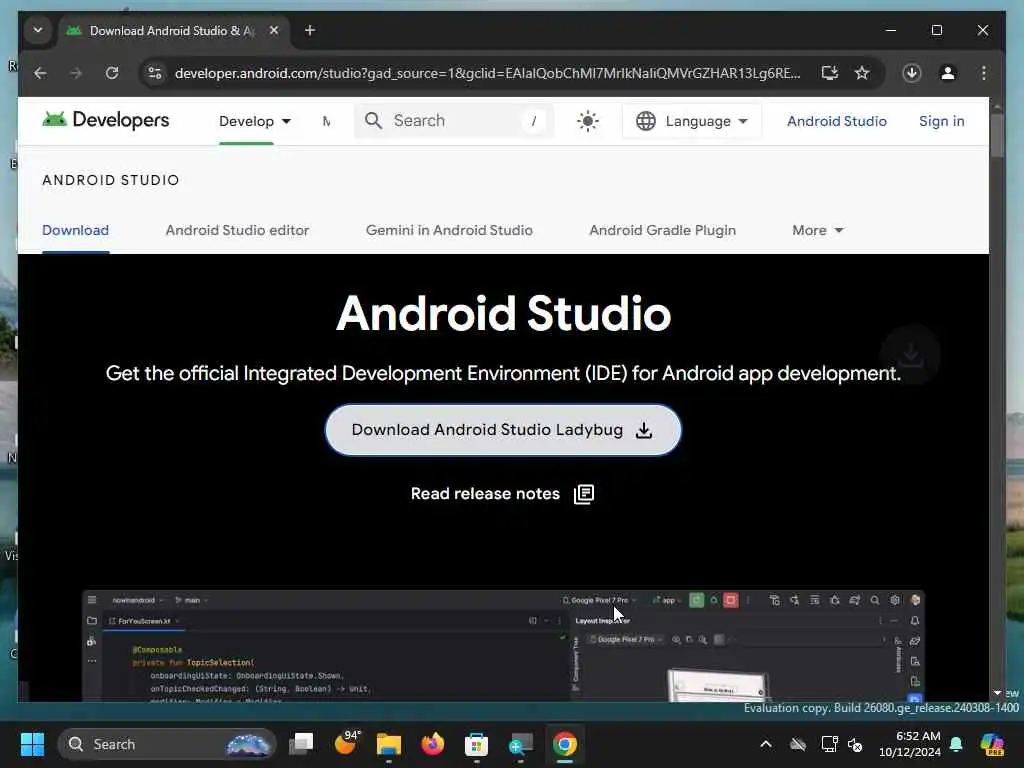
Task: Click the Android Studio IDE preview image
Action: pyautogui.click(x=503, y=645)
